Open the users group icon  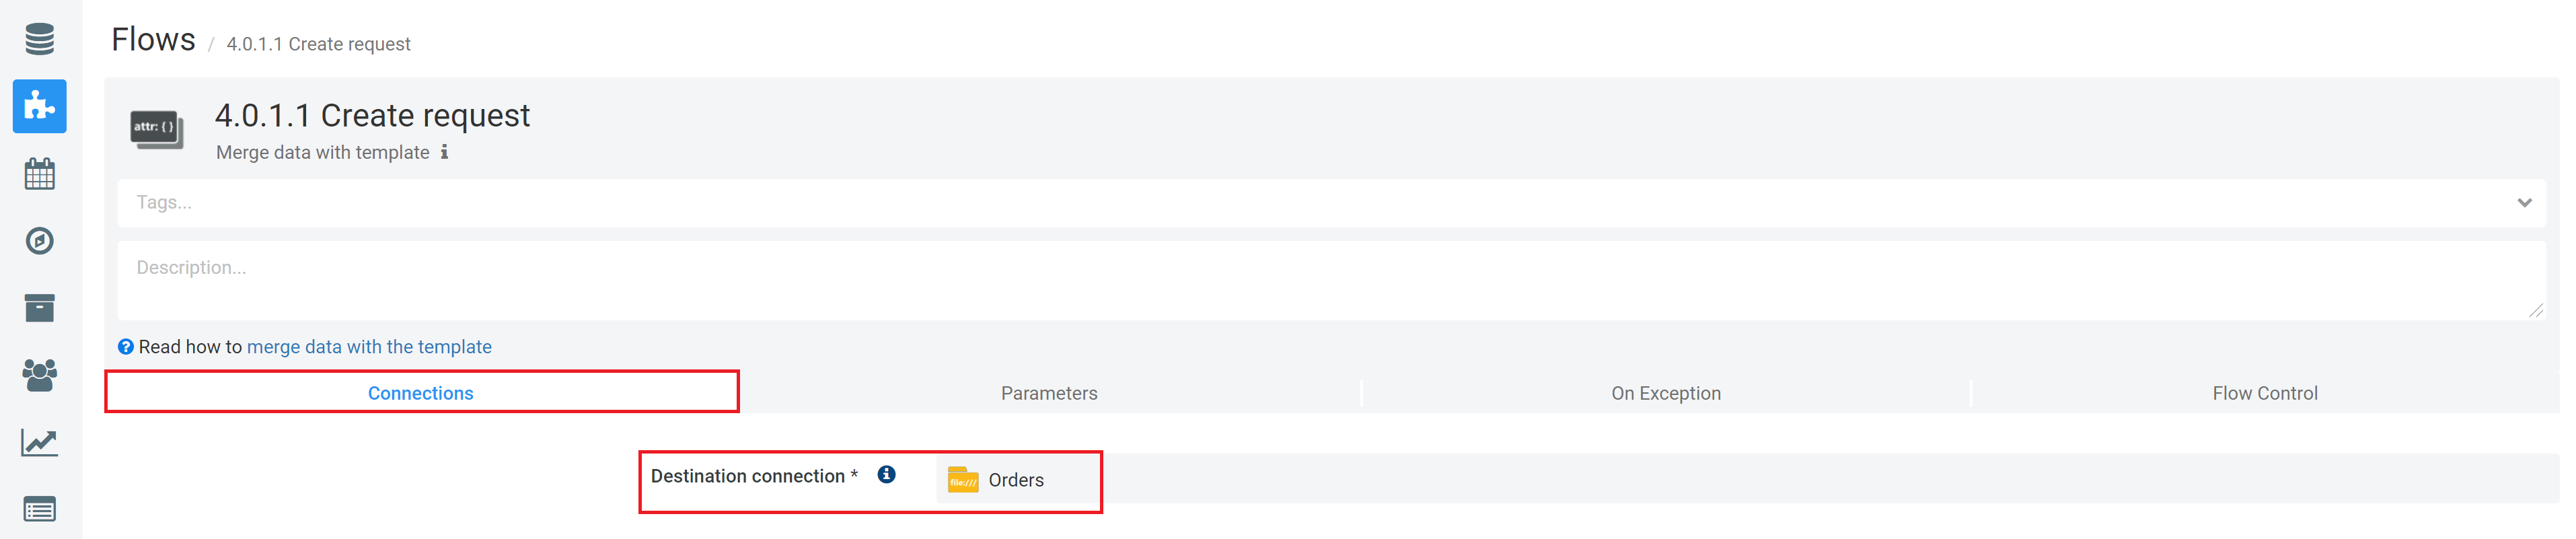click(x=40, y=375)
